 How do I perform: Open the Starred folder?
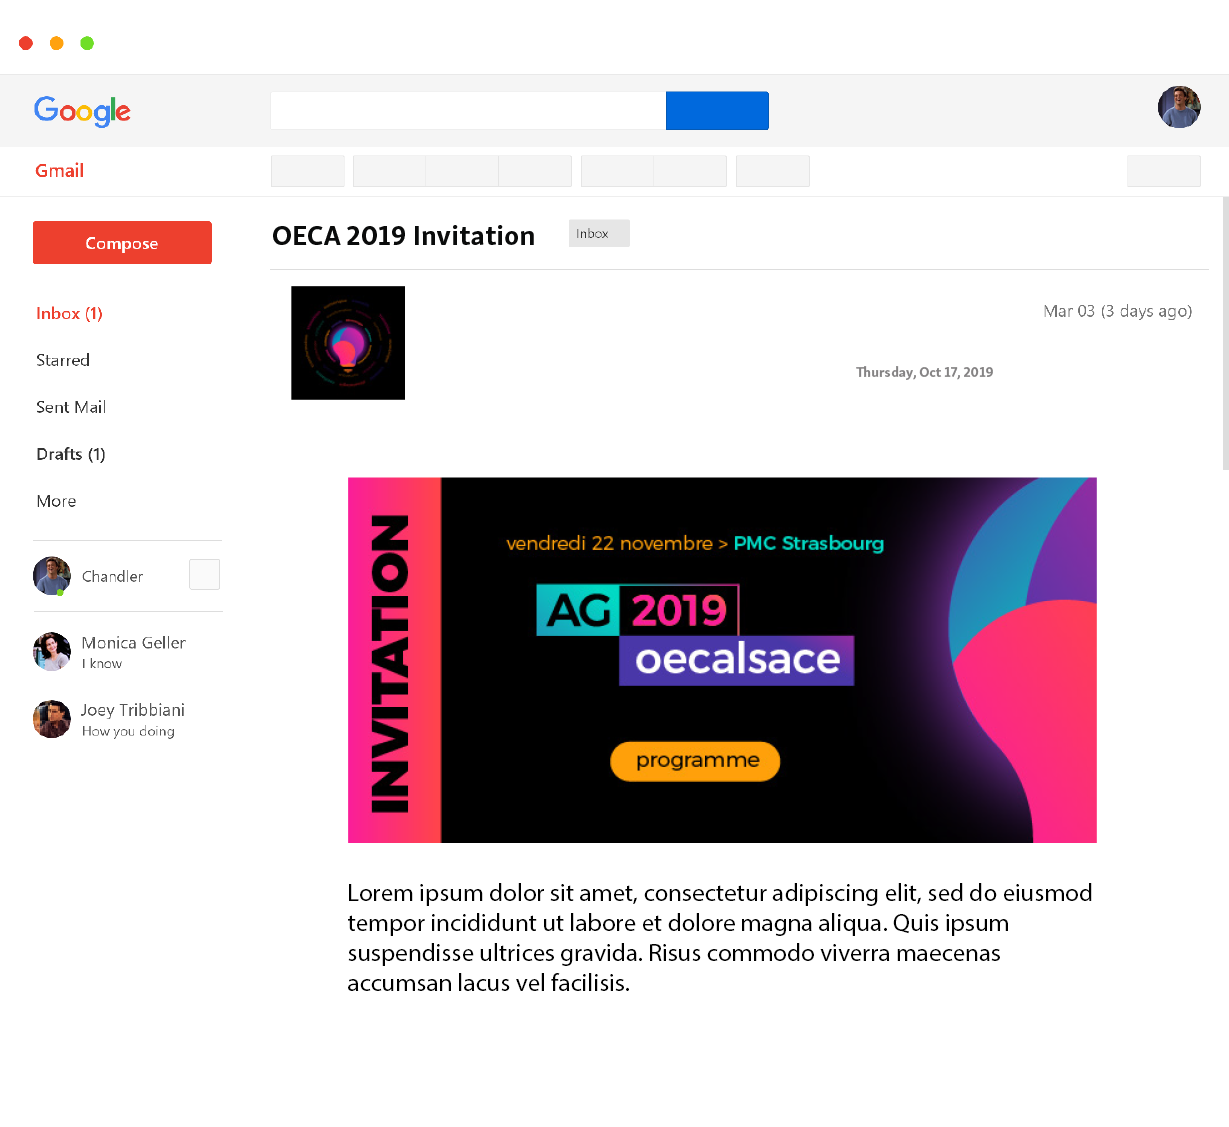(x=63, y=360)
